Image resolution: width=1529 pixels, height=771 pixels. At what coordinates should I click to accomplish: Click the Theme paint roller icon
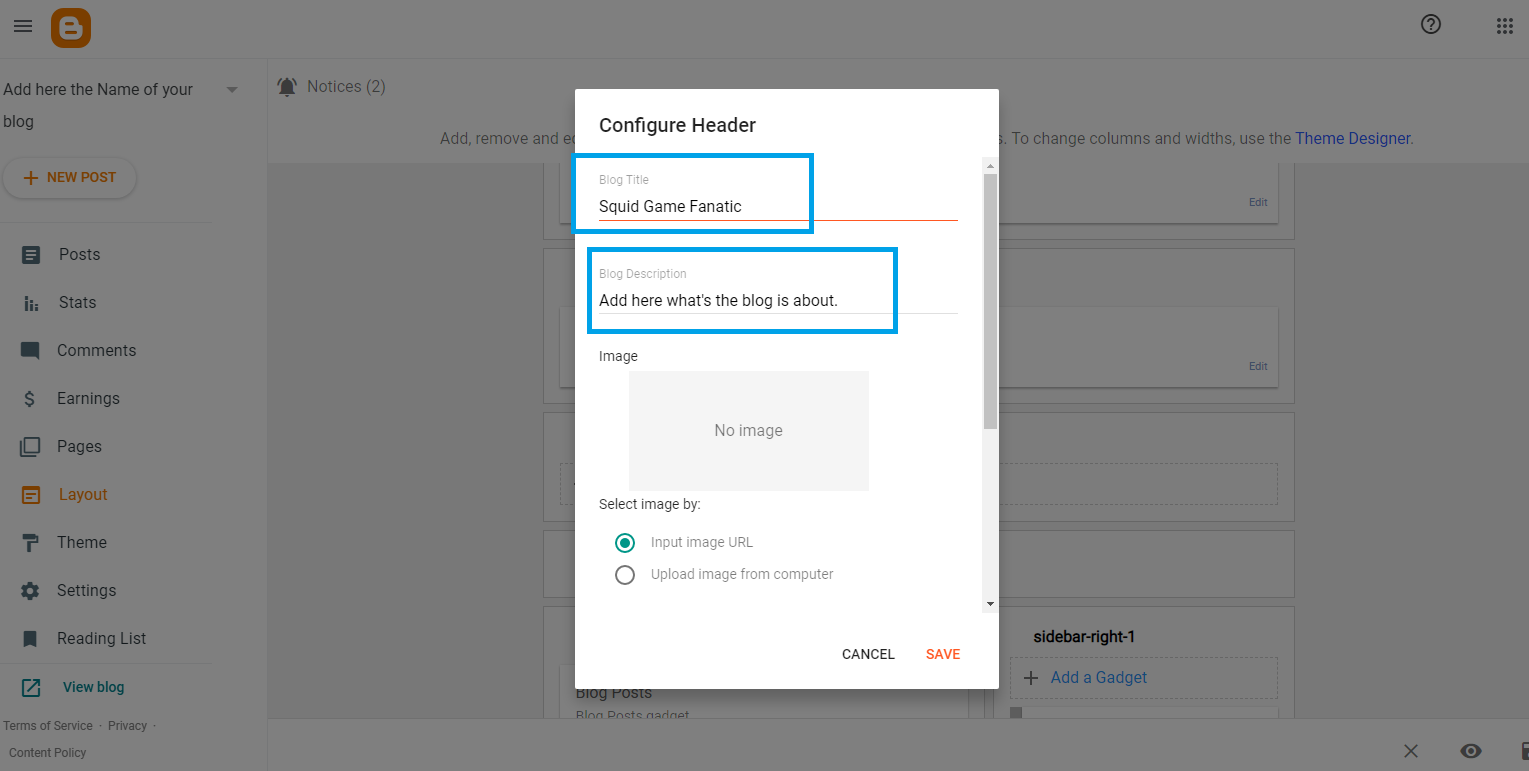31,543
